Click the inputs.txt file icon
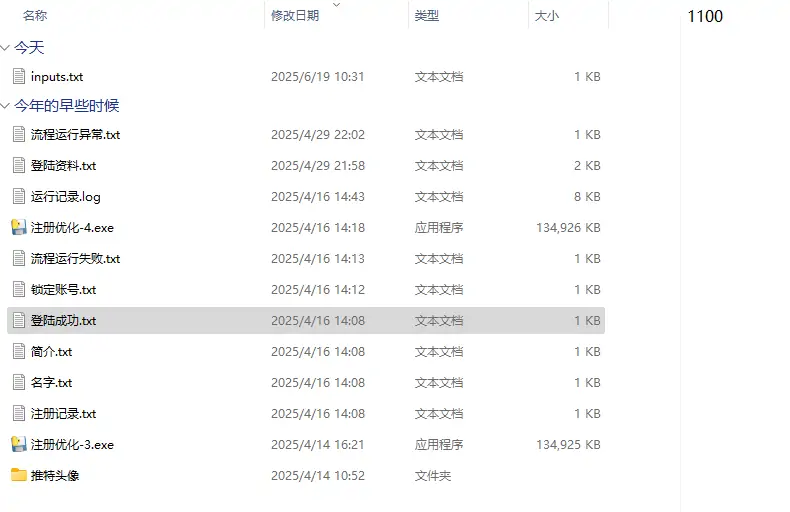Viewport: 790px width, 512px height. (19, 77)
